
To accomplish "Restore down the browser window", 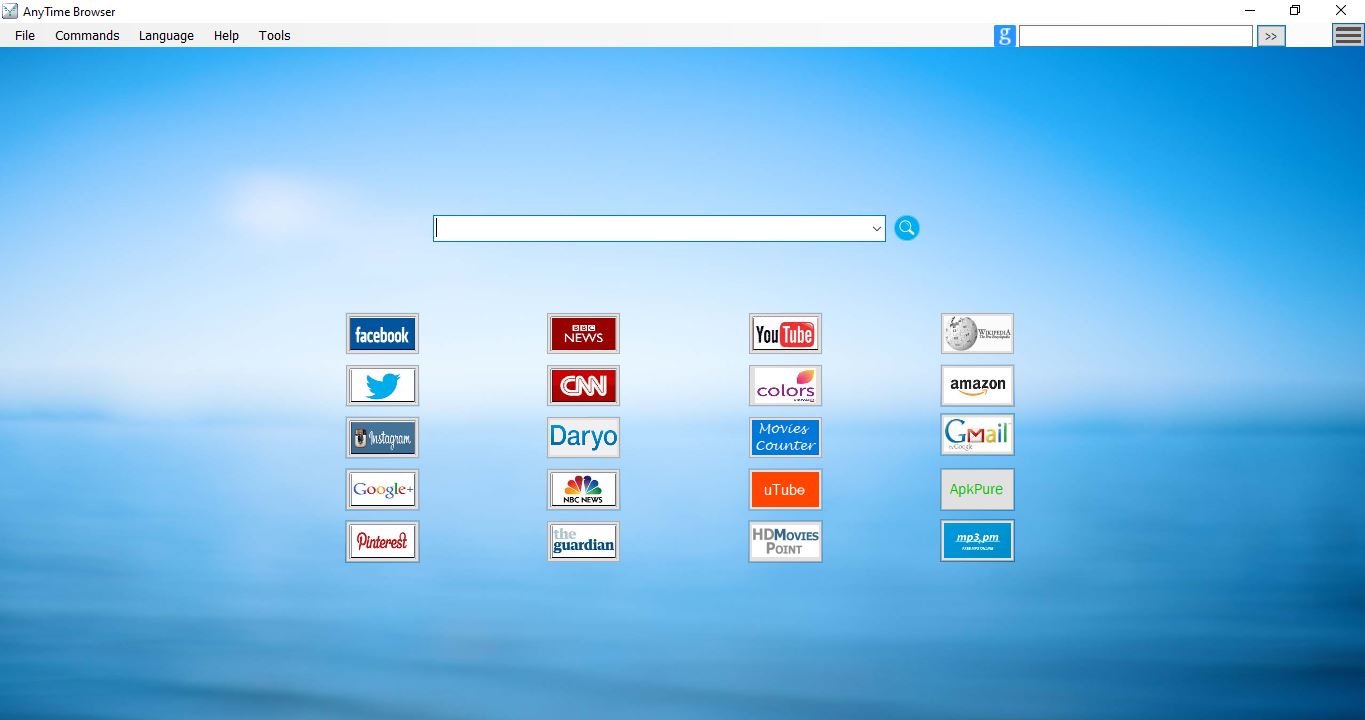I will pos(1295,11).
